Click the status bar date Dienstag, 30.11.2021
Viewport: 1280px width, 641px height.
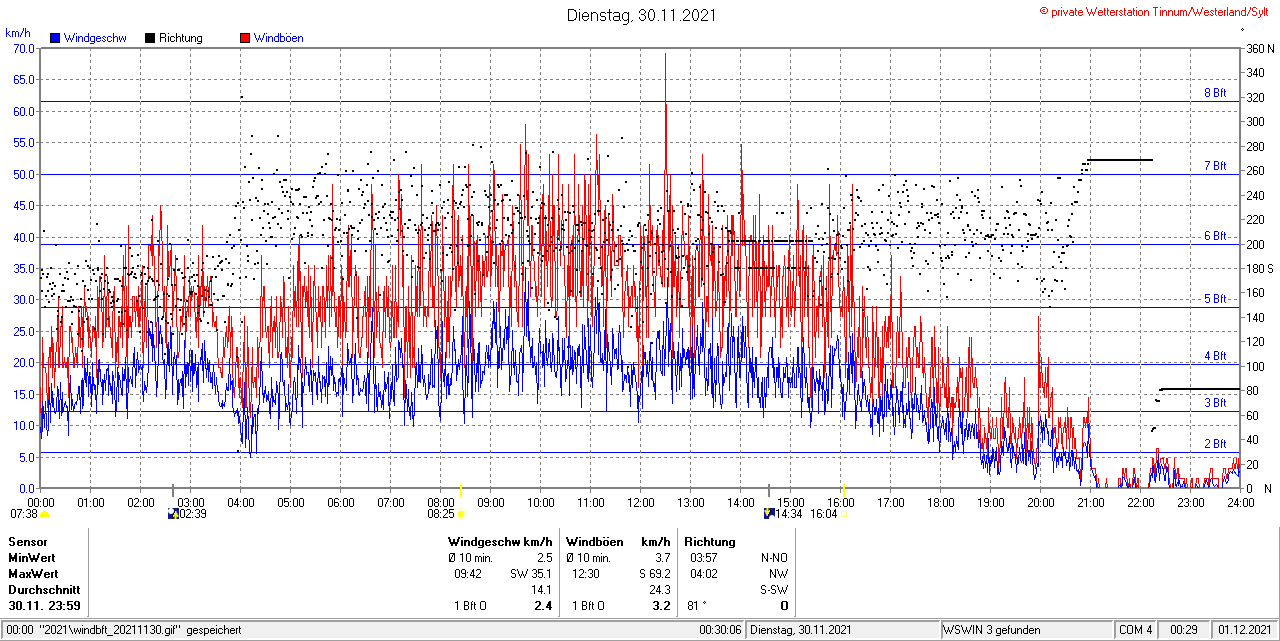tap(801, 630)
